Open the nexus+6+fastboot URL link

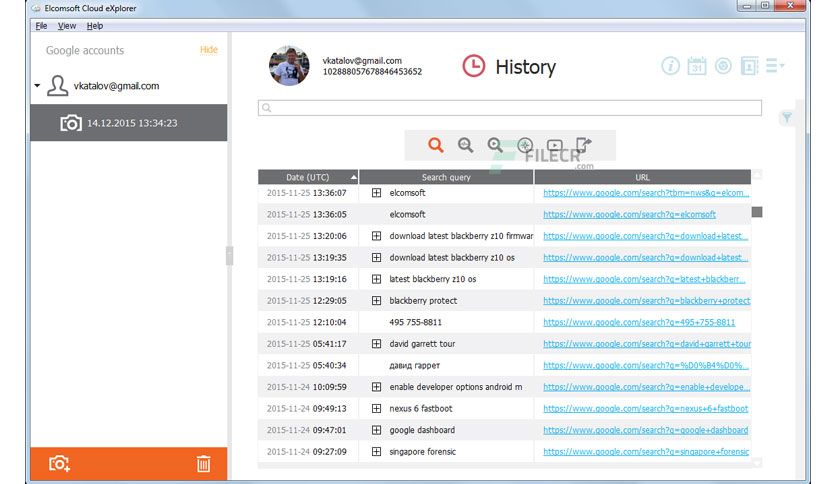coord(645,408)
